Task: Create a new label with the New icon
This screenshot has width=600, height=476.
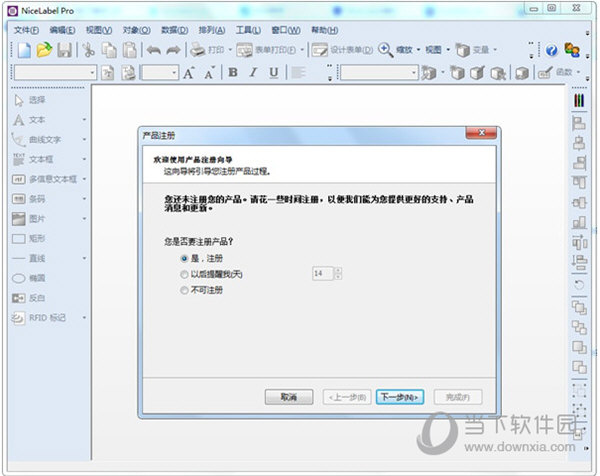Action: (x=24, y=50)
